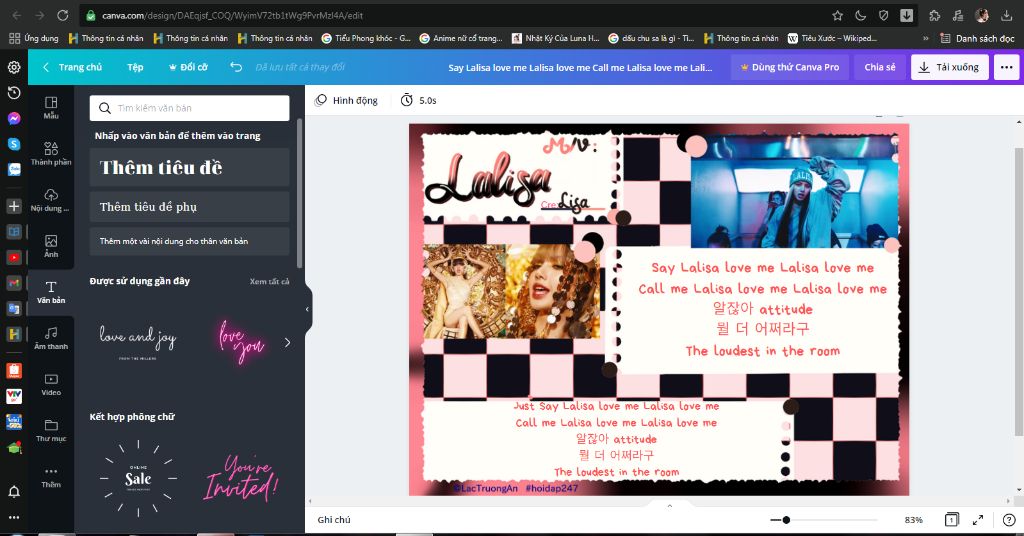This screenshot has width=1024, height=536.
Task: Click the vertical canvas scrollbar
Action: pos(1019,291)
